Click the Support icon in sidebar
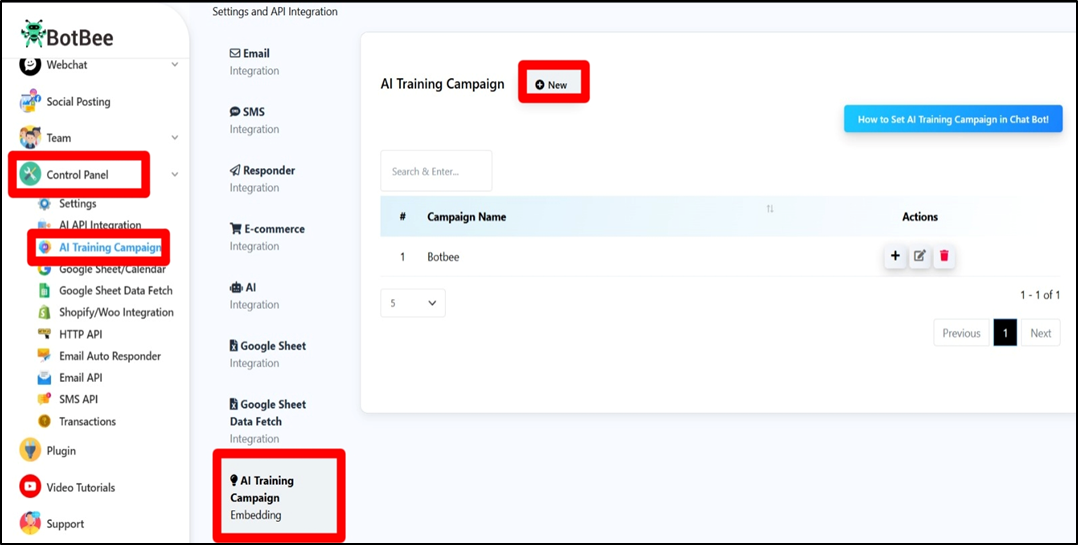 point(31,524)
